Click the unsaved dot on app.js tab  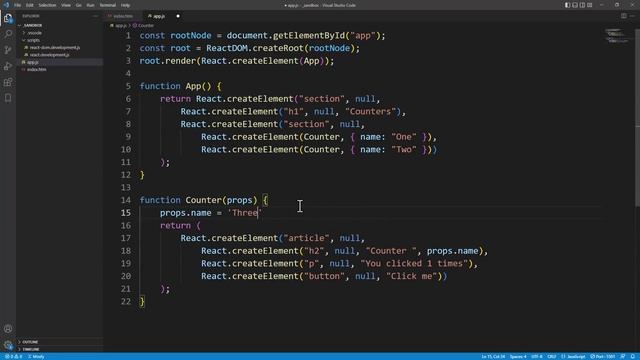coord(178,16)
